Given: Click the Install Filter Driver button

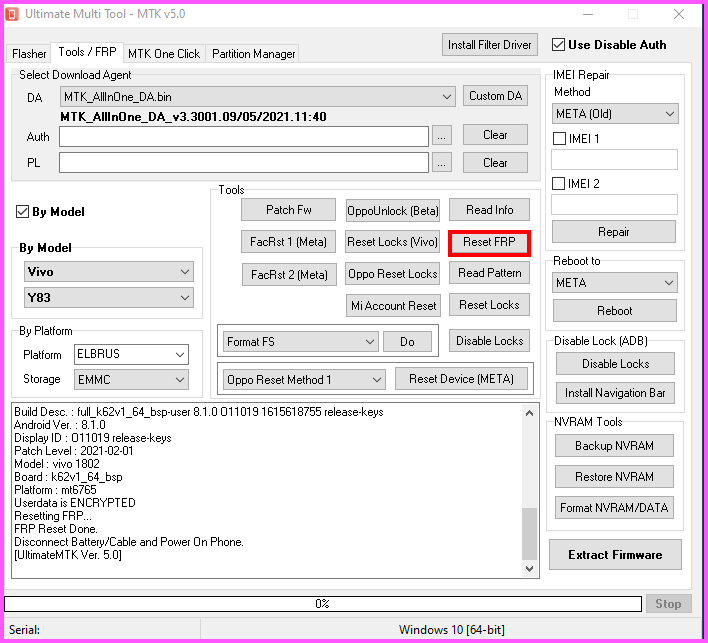Looking at the screenshot, I should (x=489, y=45).
